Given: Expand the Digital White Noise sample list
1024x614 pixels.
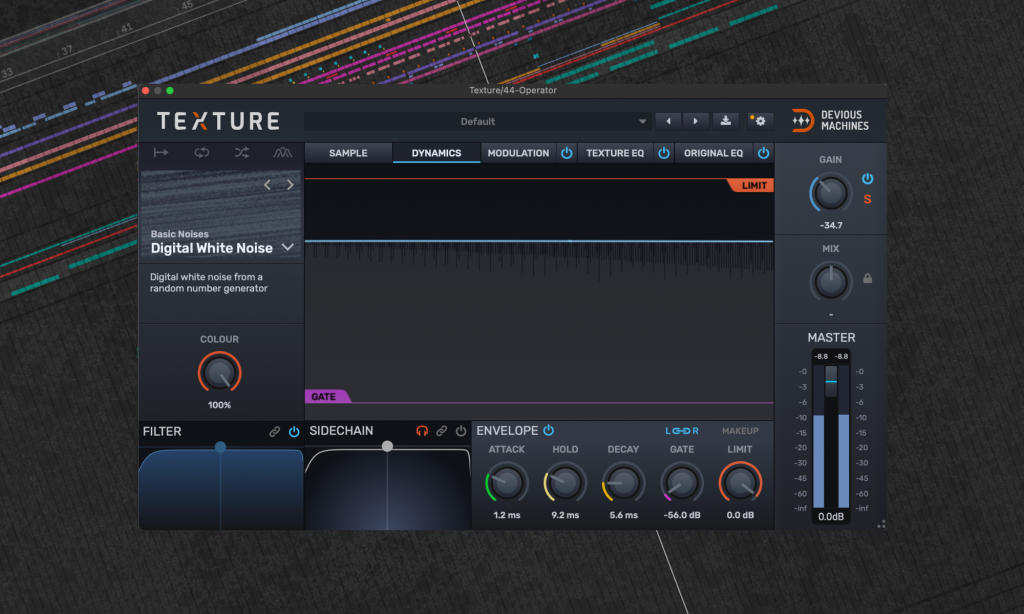Looking at the screenshot, I should [288, 247].
